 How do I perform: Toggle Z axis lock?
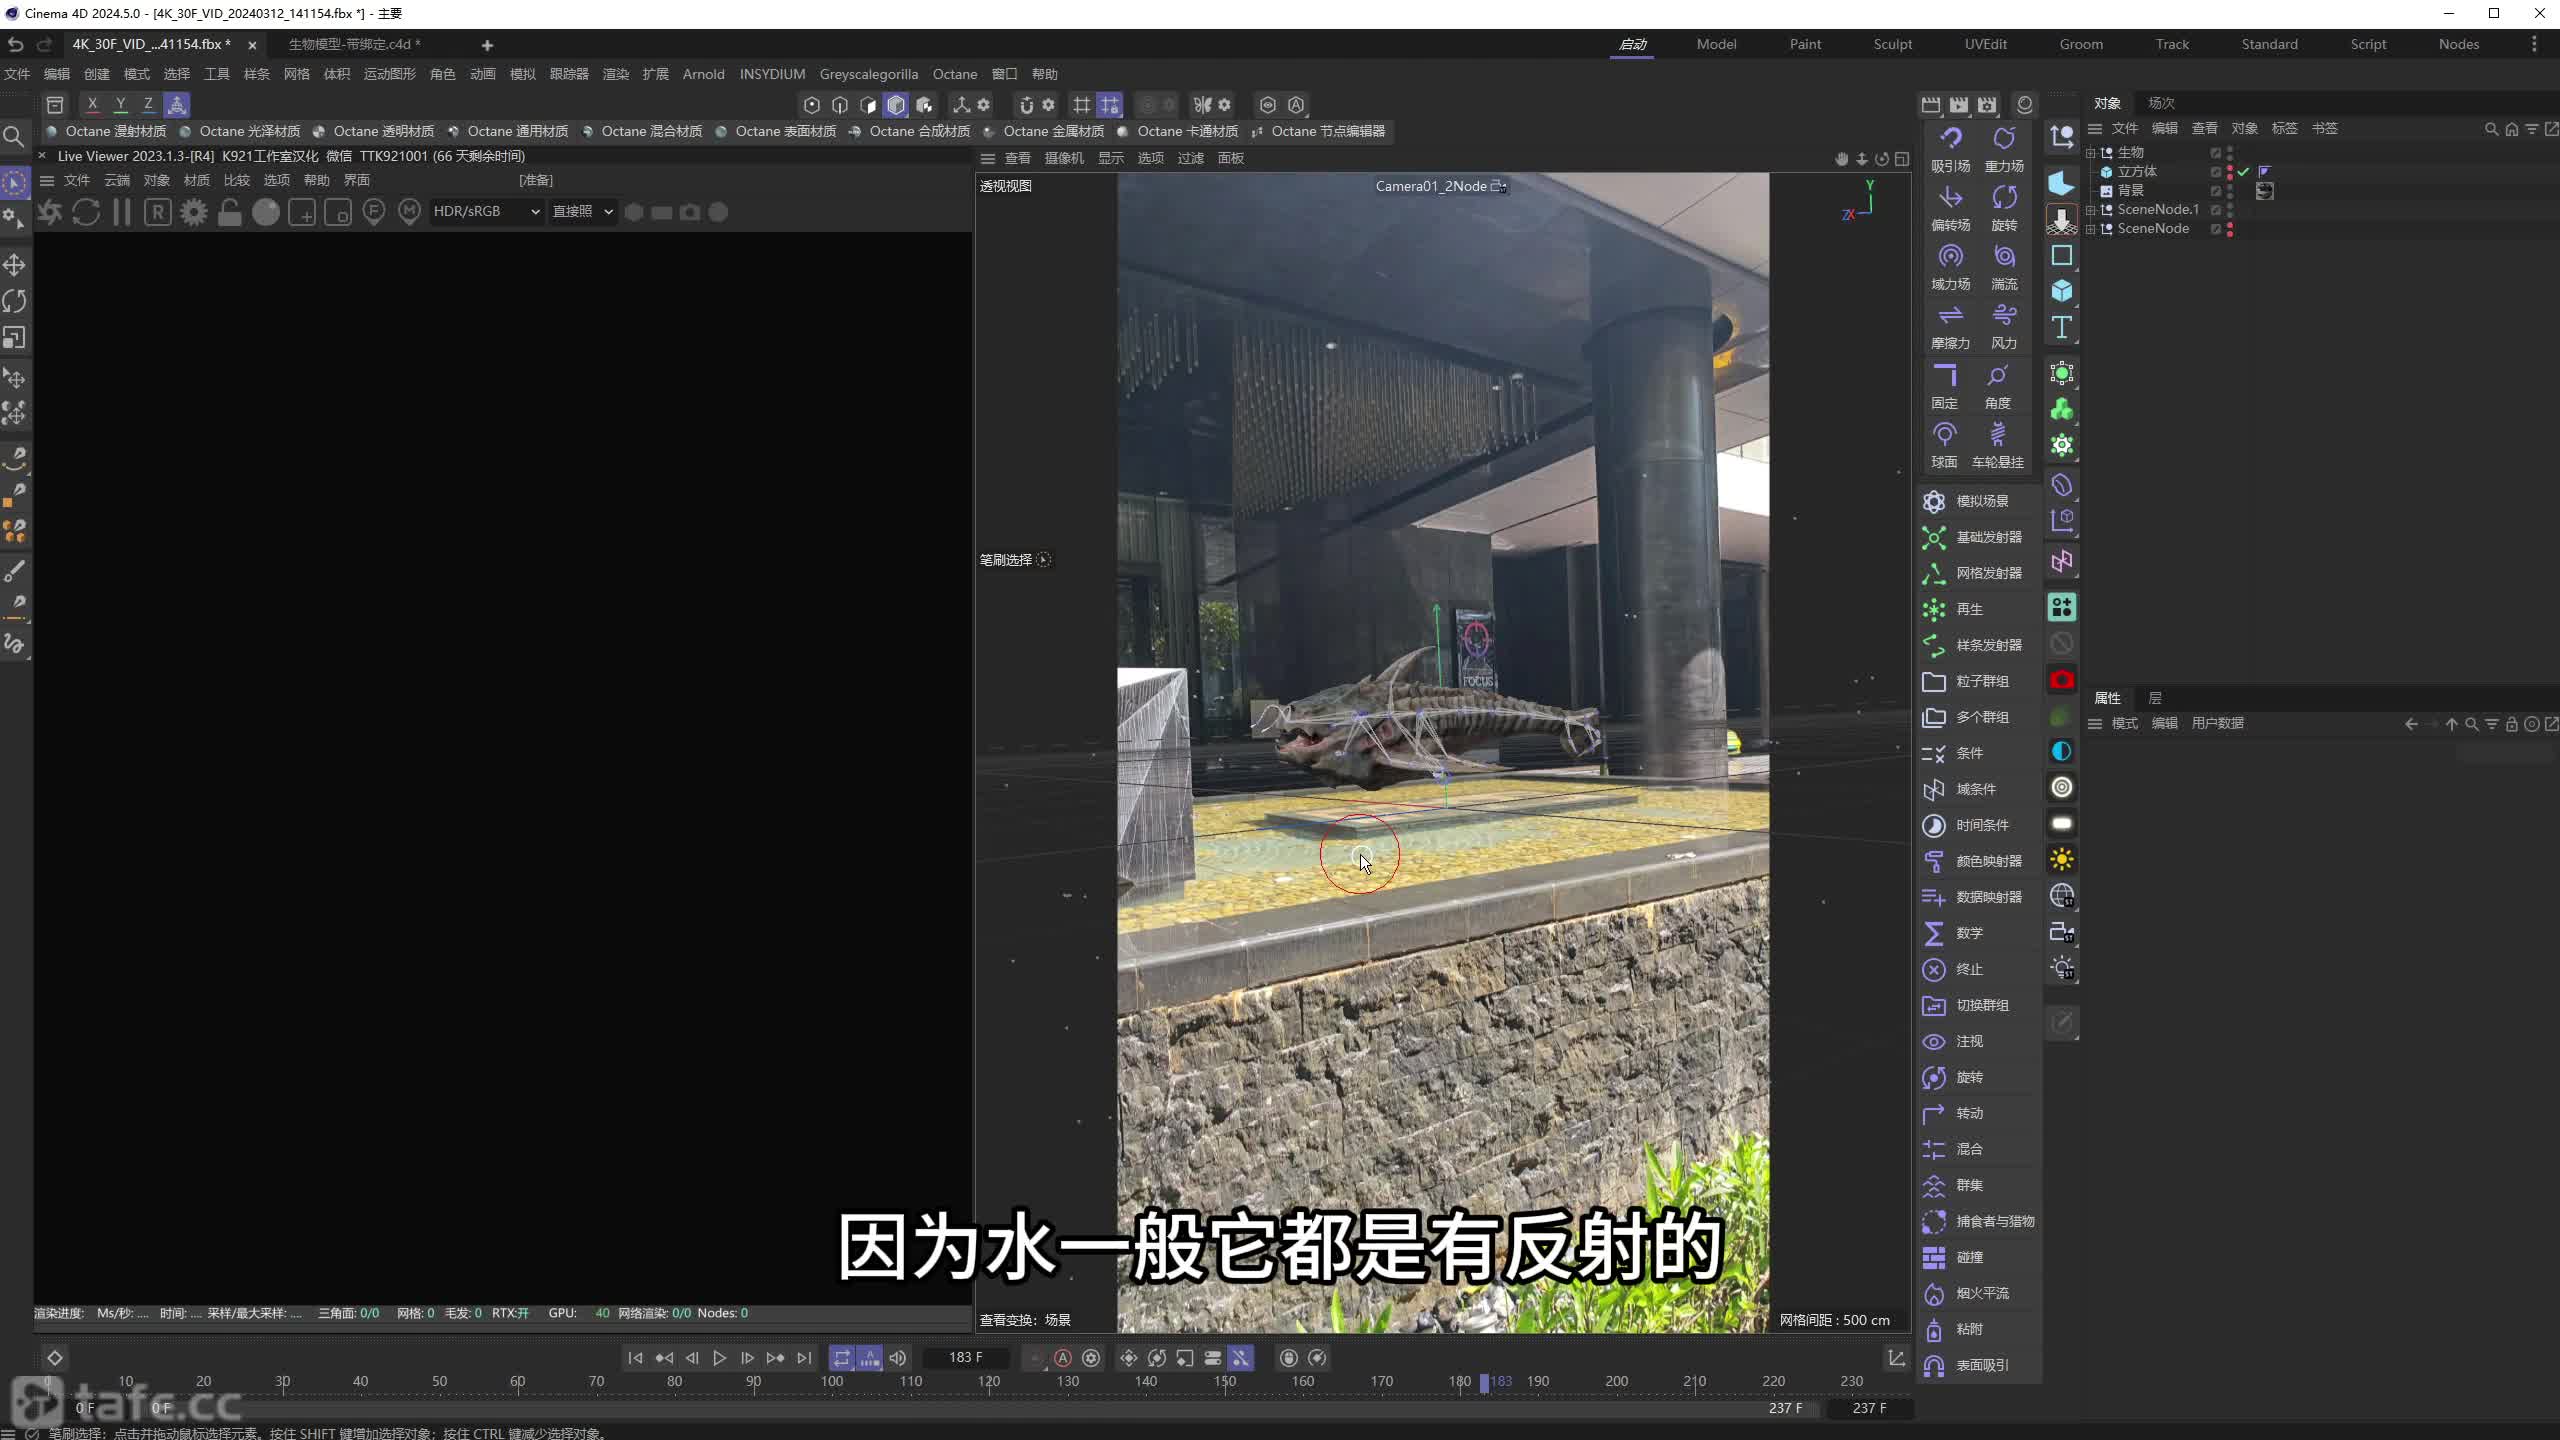(x=148, y=104)
